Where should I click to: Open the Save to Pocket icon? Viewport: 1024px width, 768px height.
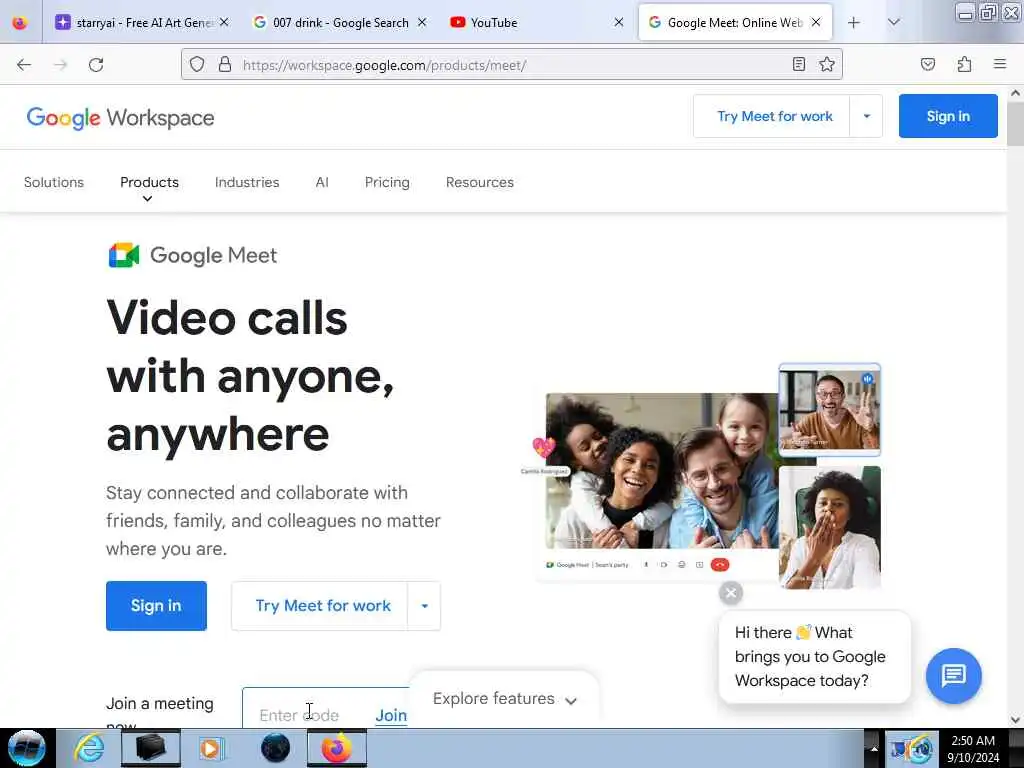tap(928, 64)
